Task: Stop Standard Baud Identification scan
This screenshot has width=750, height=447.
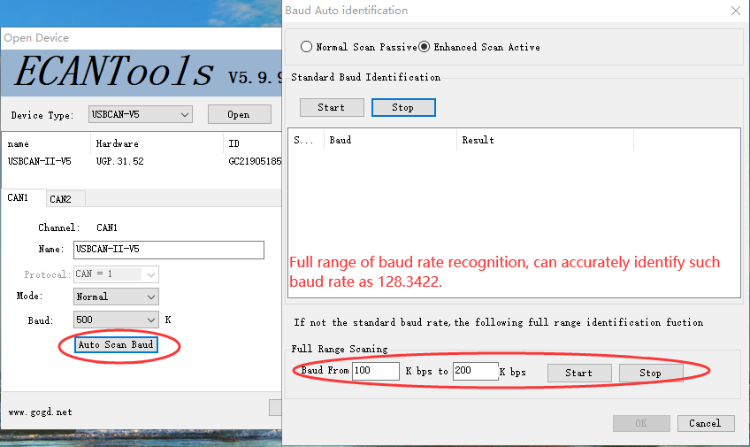Action: tap(403, 108)
